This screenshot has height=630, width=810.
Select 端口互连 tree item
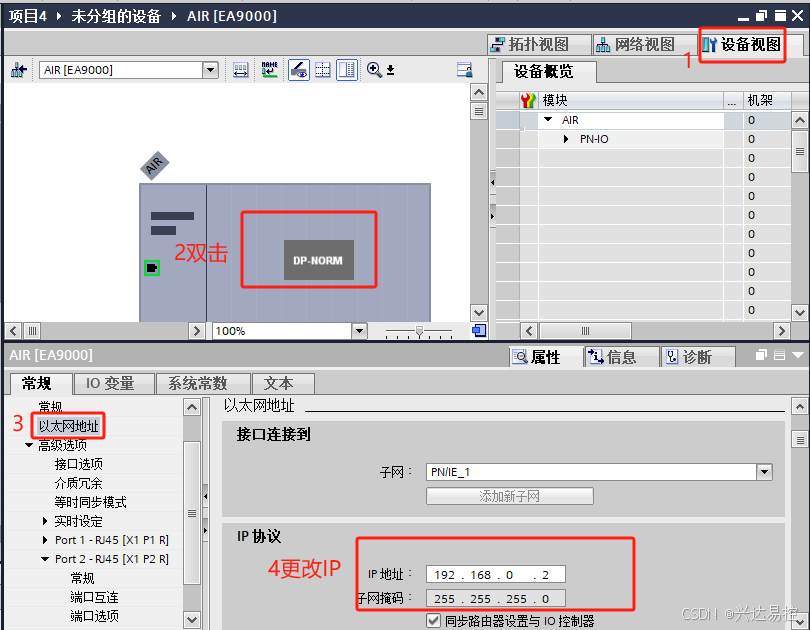pyautogui.click(x=95, y=597)
